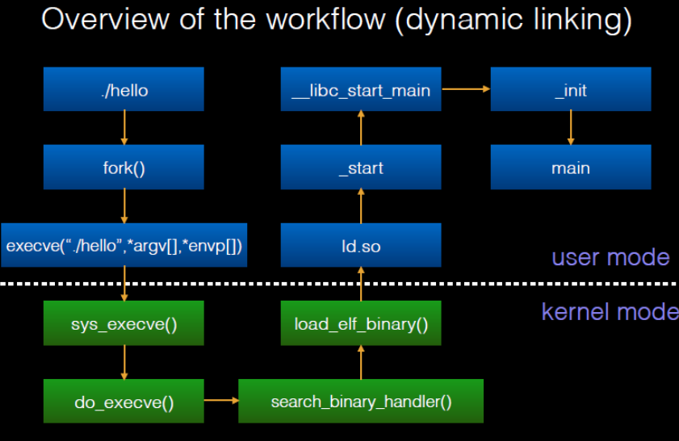Screen dimensions: 679x441
Task: Select the __libc_start_main box
Action: click(361, 90)
